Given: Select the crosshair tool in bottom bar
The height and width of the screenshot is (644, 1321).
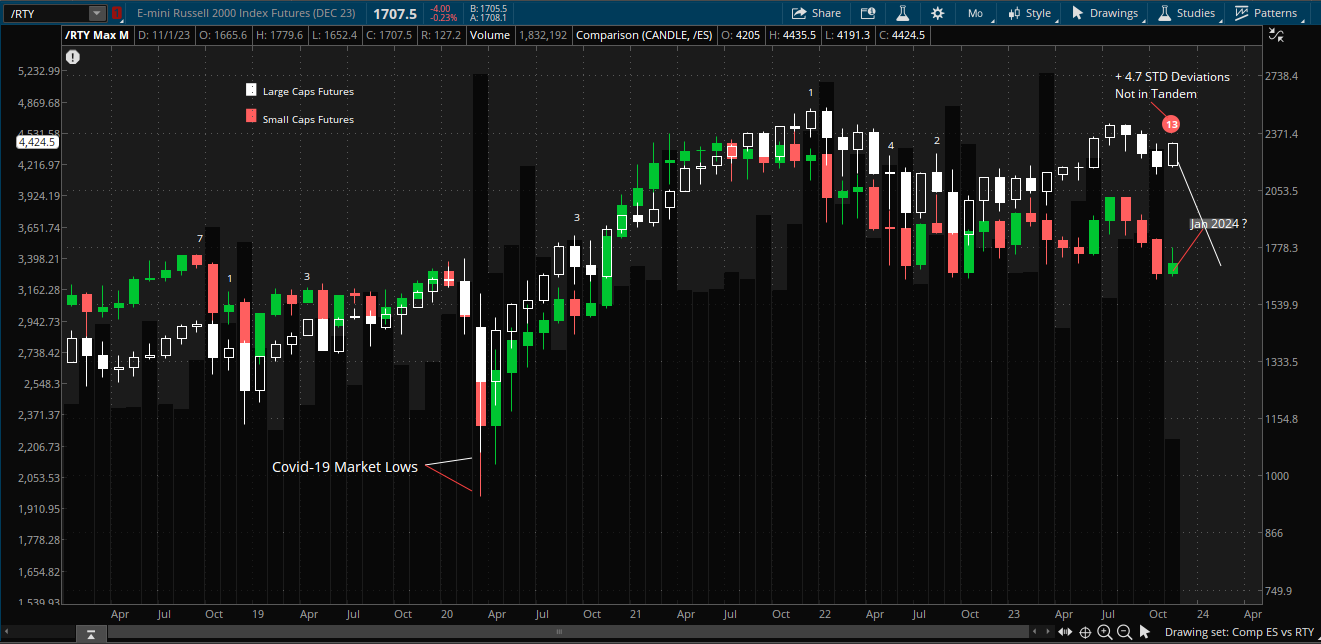Looking at the screenshot, I should pyautogui.click(x=1085, y=632).
